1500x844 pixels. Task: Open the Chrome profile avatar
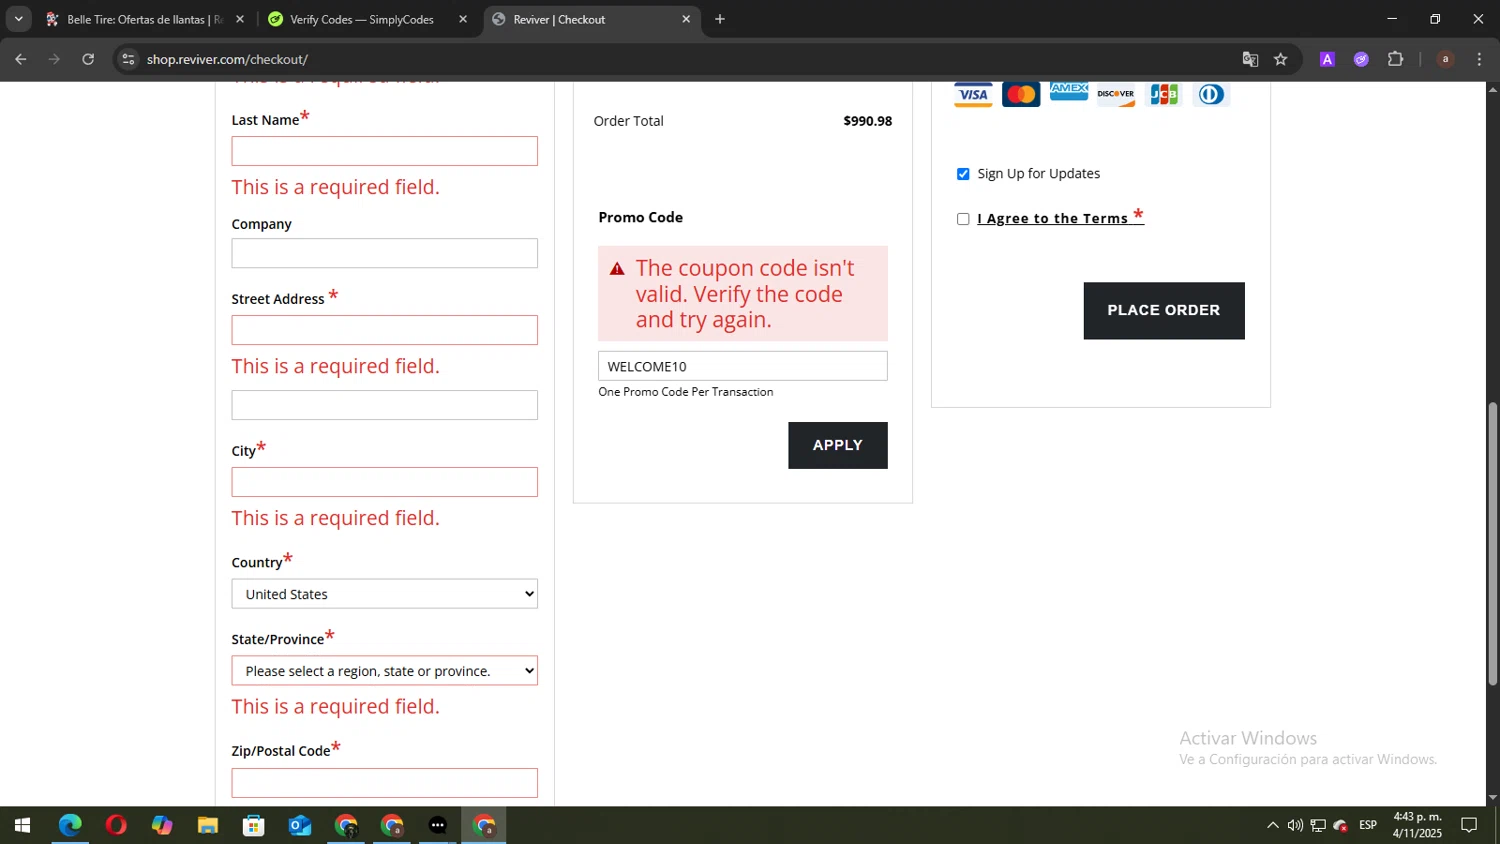[x=1445, y=59]
